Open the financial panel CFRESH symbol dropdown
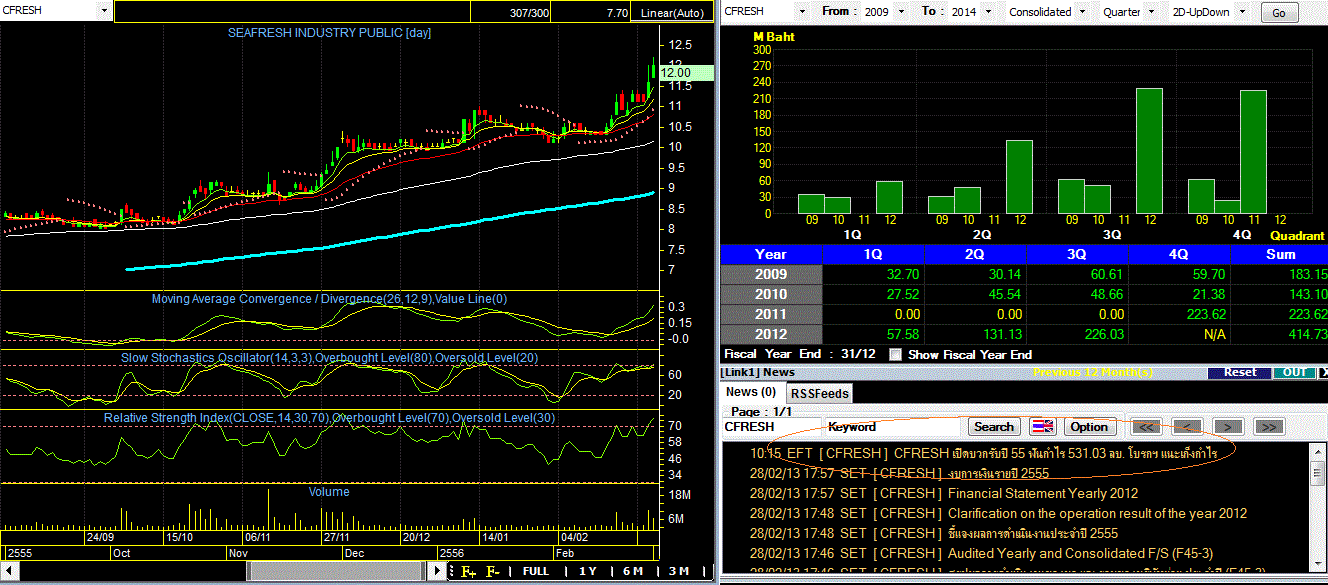1328x585 pixels. click(x=803, y=12)
